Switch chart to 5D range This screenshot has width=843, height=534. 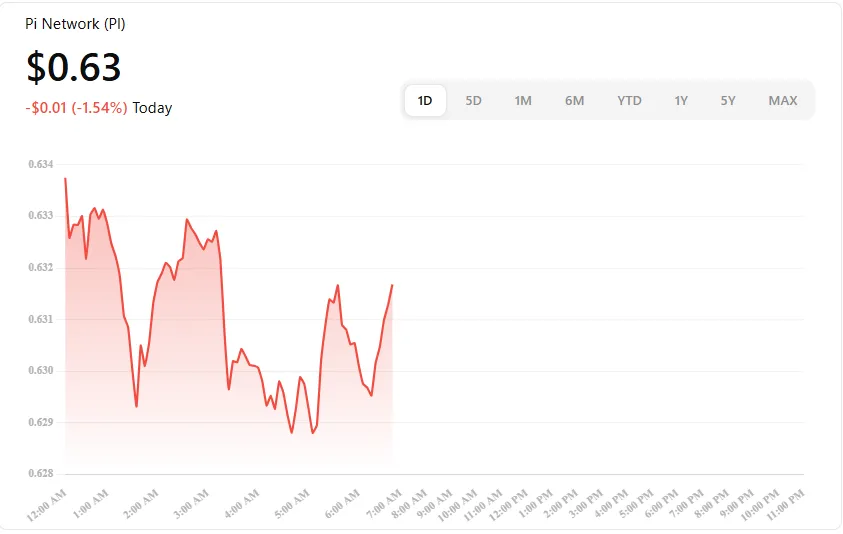(473, 101)
